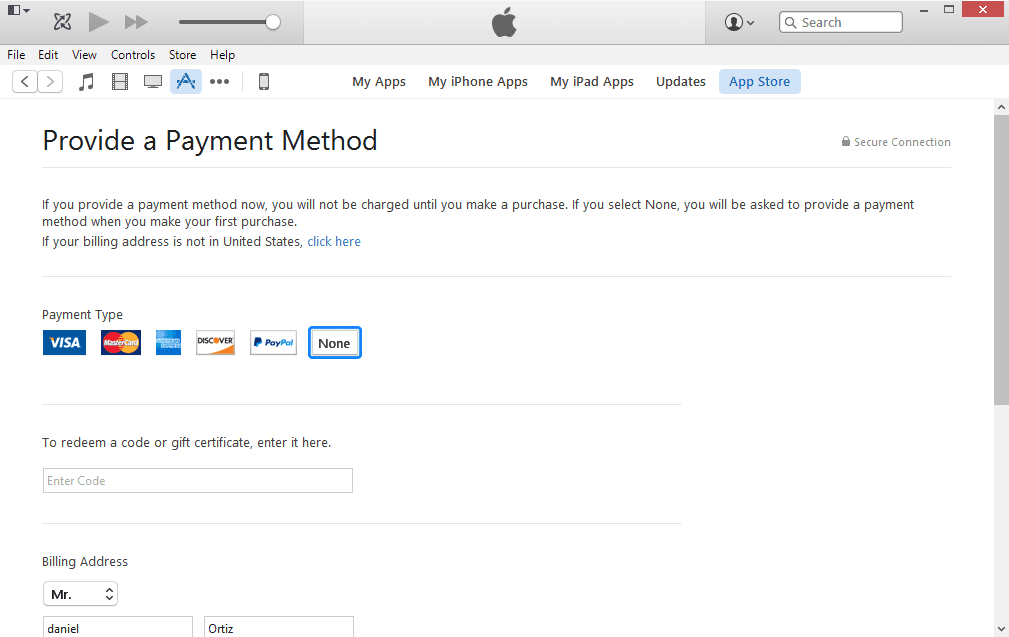The height and width of the screenshot is (637, 1009).
Task: Click the Apple logo in the toolbar
Action: click(x=504, y=20)
